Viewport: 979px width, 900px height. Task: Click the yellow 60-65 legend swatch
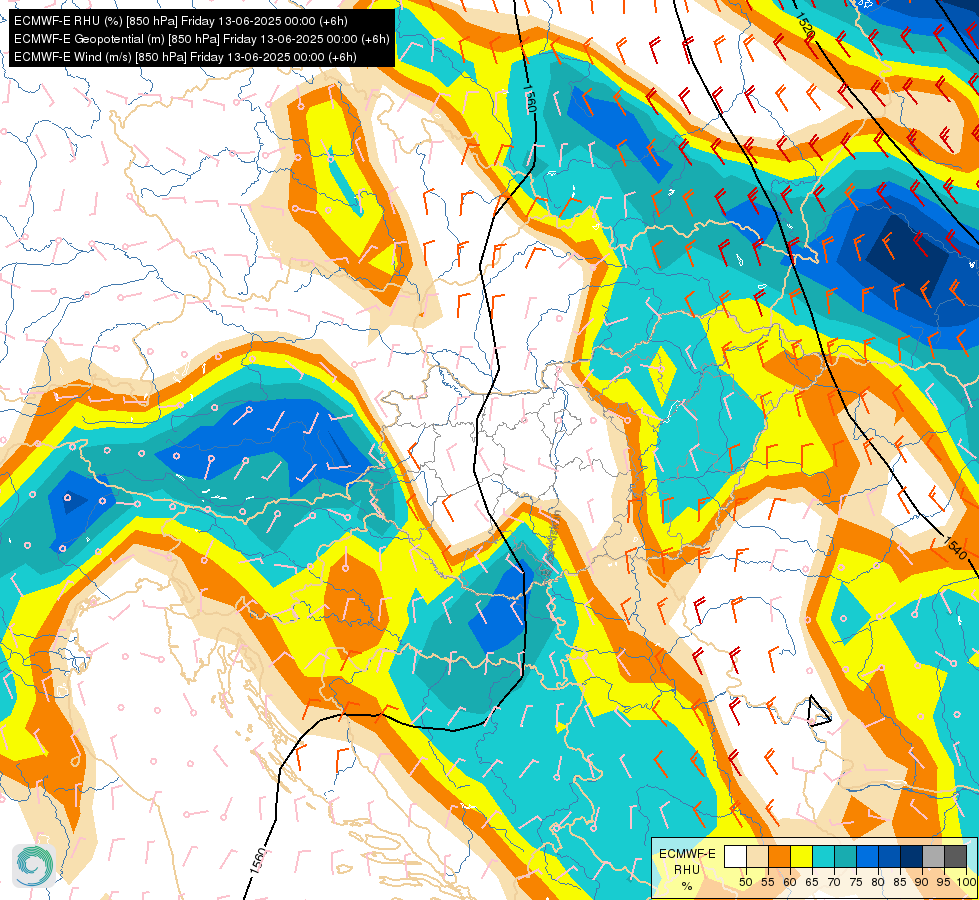(802, 856)
